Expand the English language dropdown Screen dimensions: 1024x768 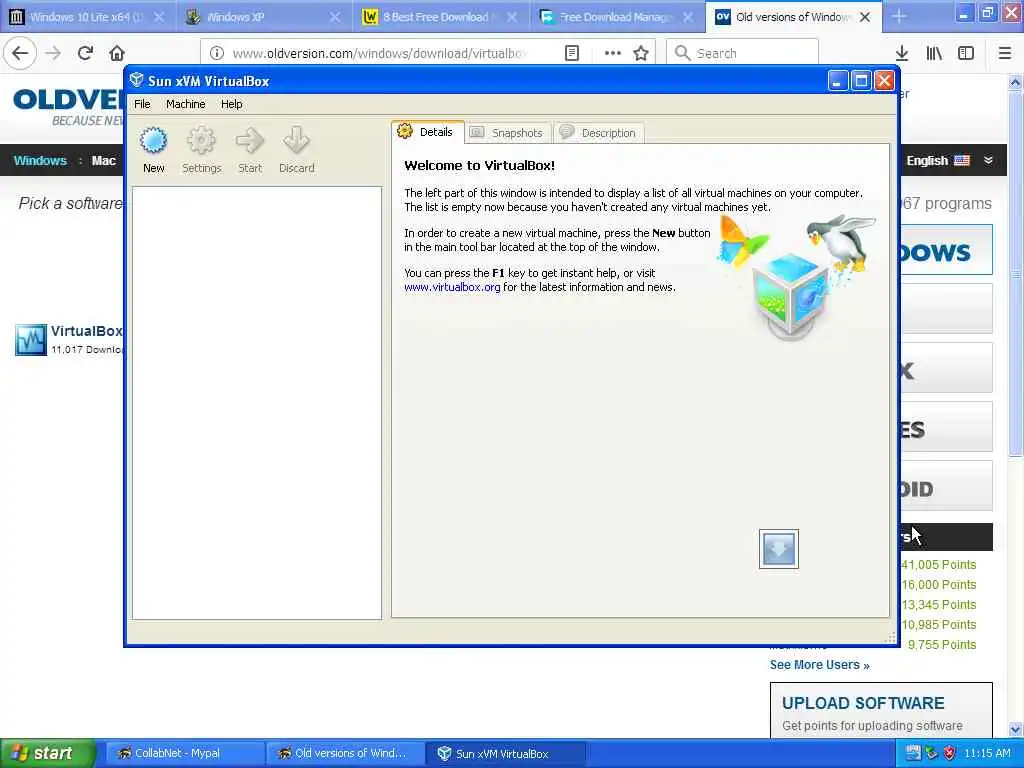(988, 160)
